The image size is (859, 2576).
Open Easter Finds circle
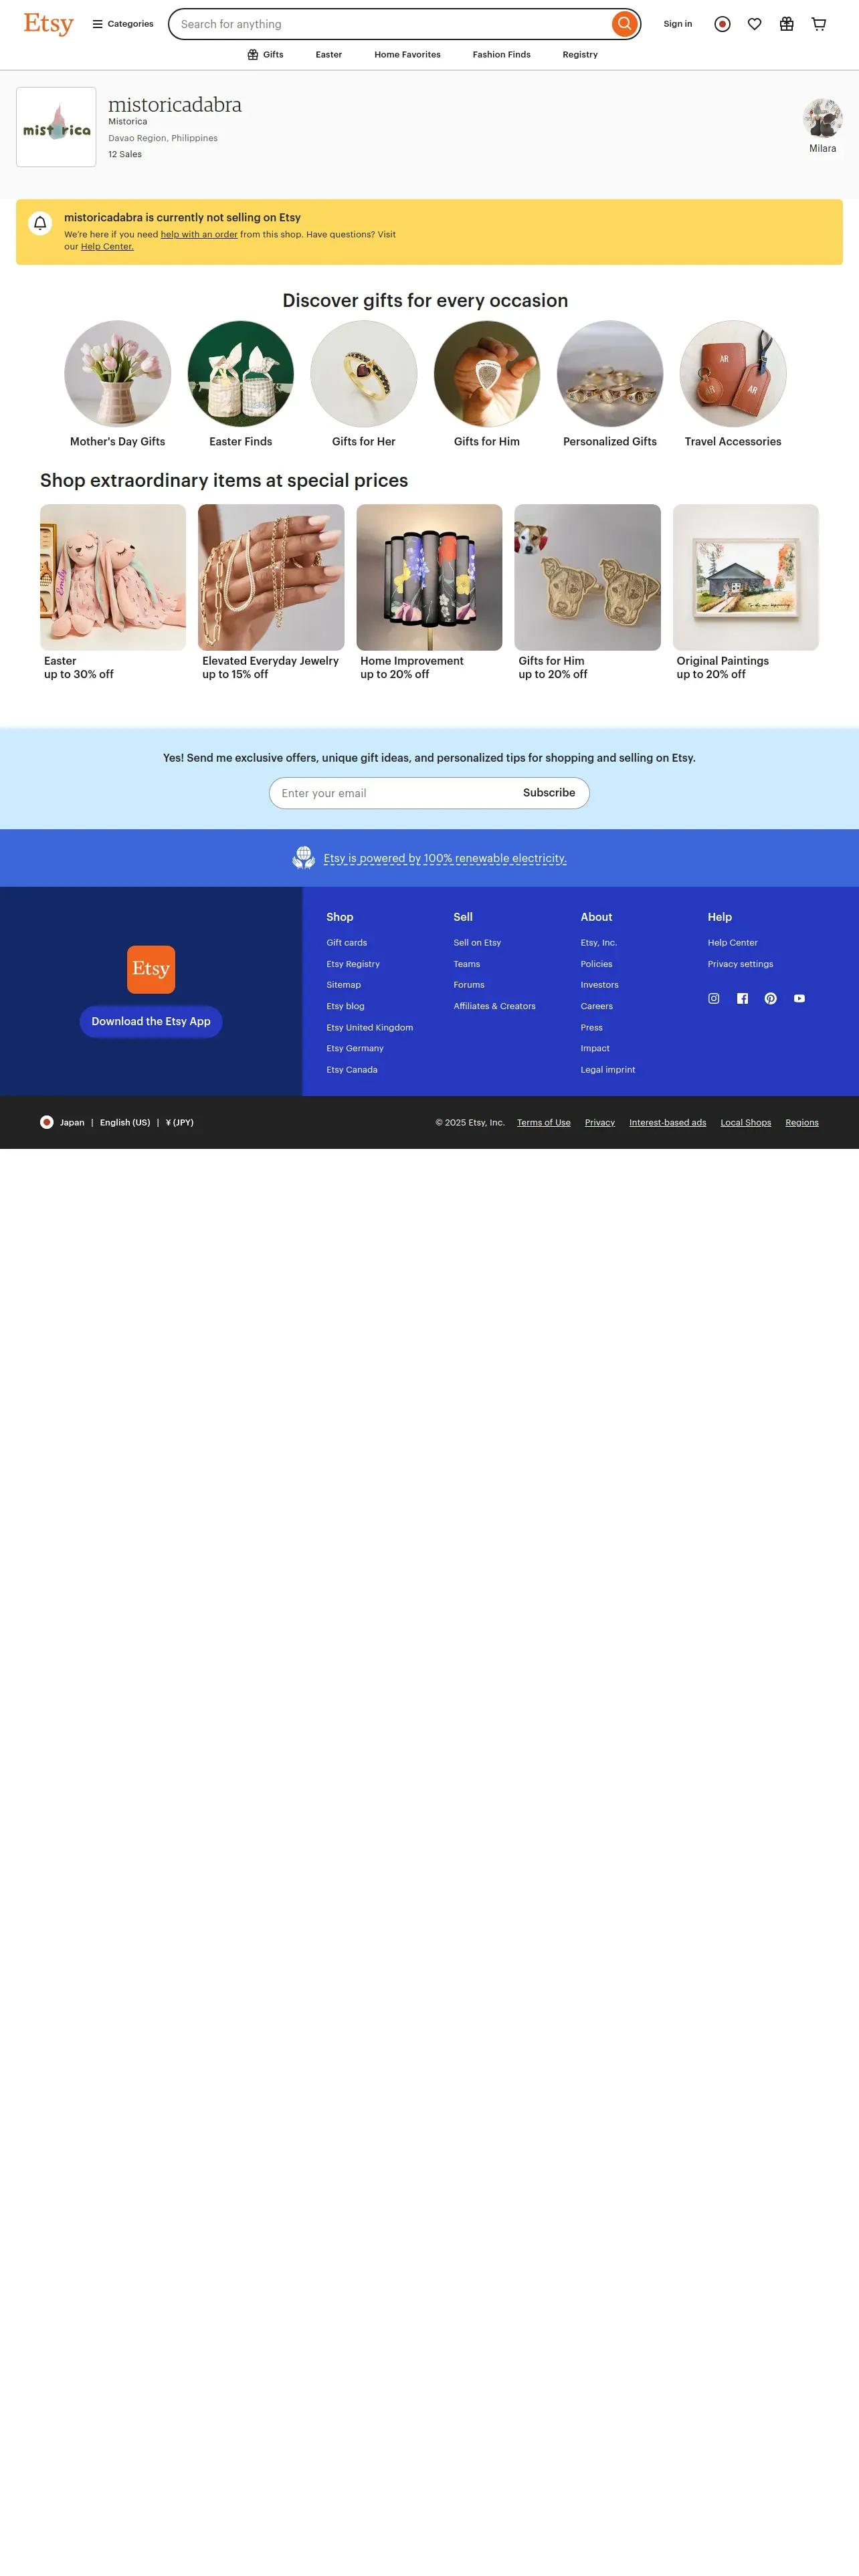click(x=240, y=374)
